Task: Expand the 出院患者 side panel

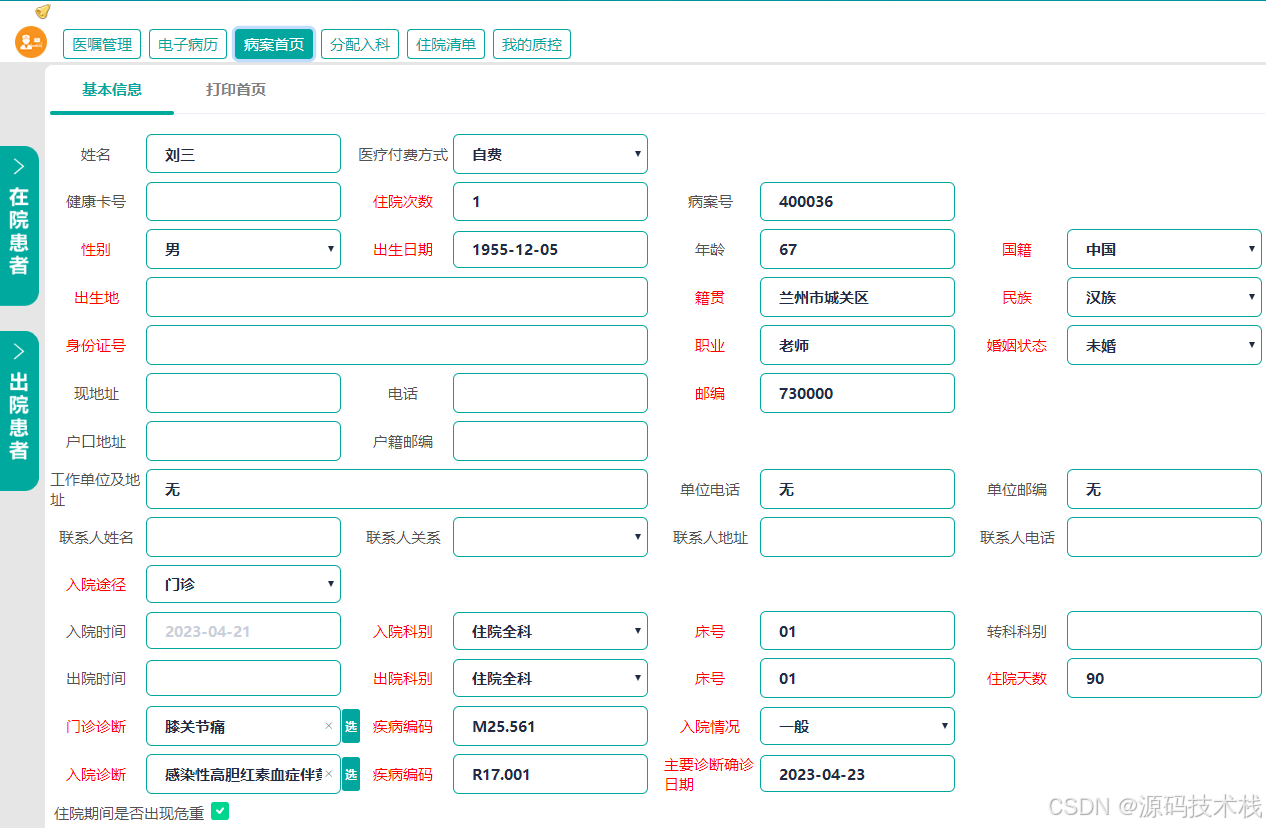Action: (x=19, y=411)
